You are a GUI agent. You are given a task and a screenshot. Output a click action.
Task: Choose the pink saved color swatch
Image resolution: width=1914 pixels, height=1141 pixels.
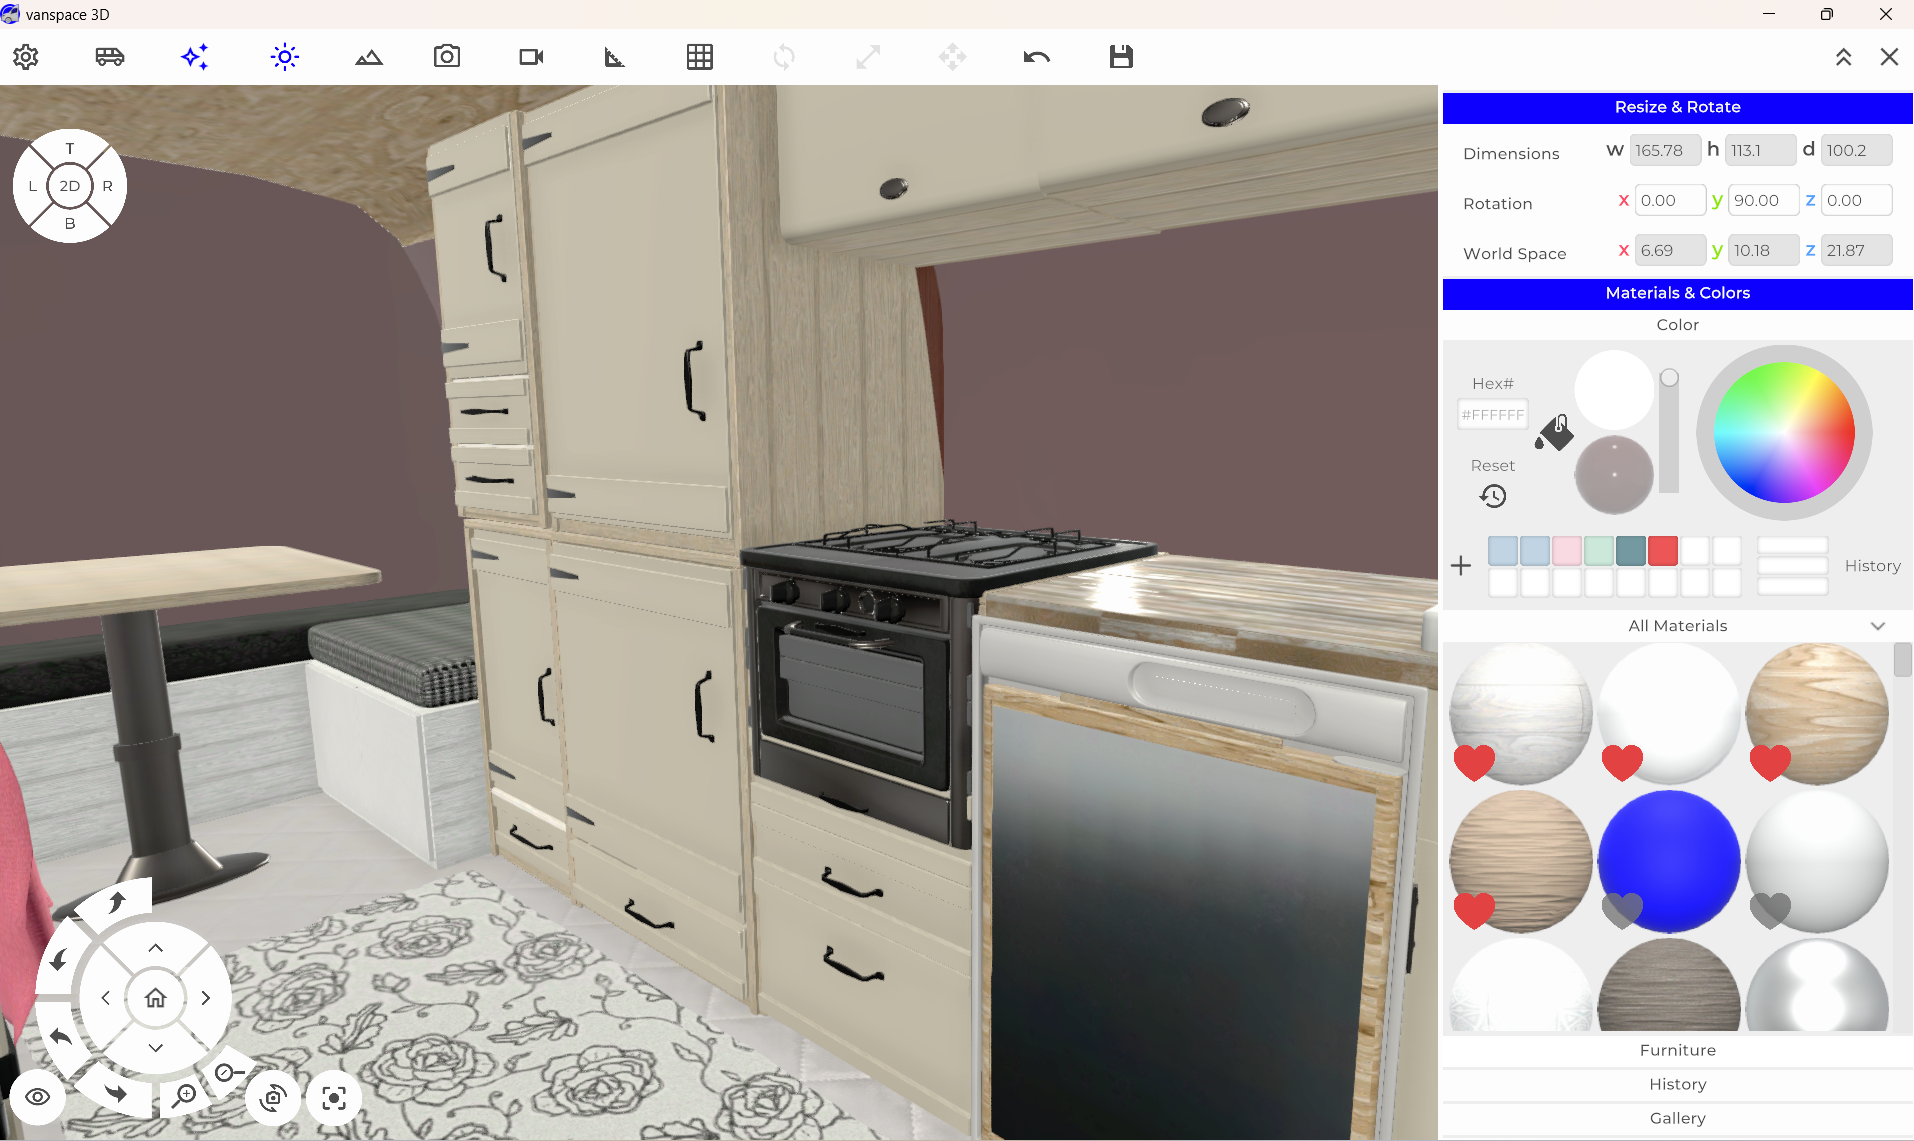[1567, 551]
